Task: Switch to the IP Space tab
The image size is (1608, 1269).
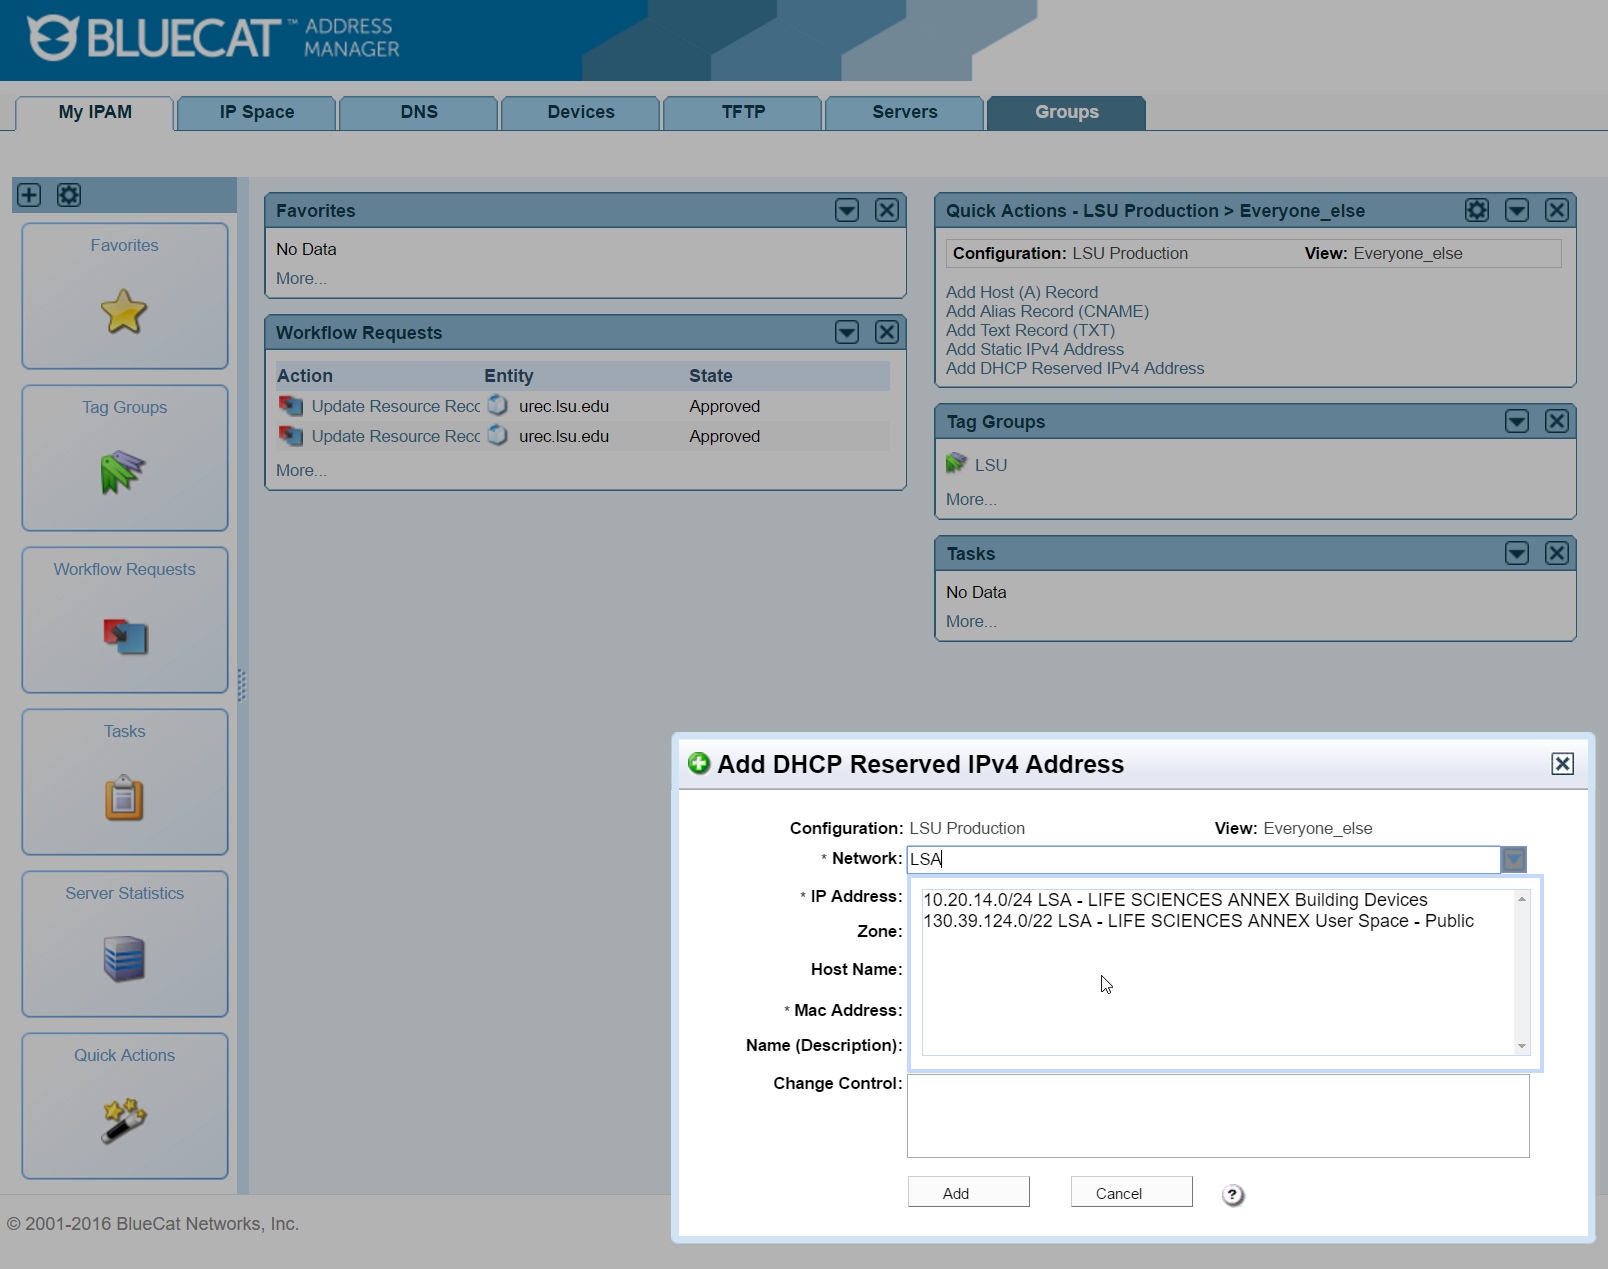Action: click(x=257, y=112)
